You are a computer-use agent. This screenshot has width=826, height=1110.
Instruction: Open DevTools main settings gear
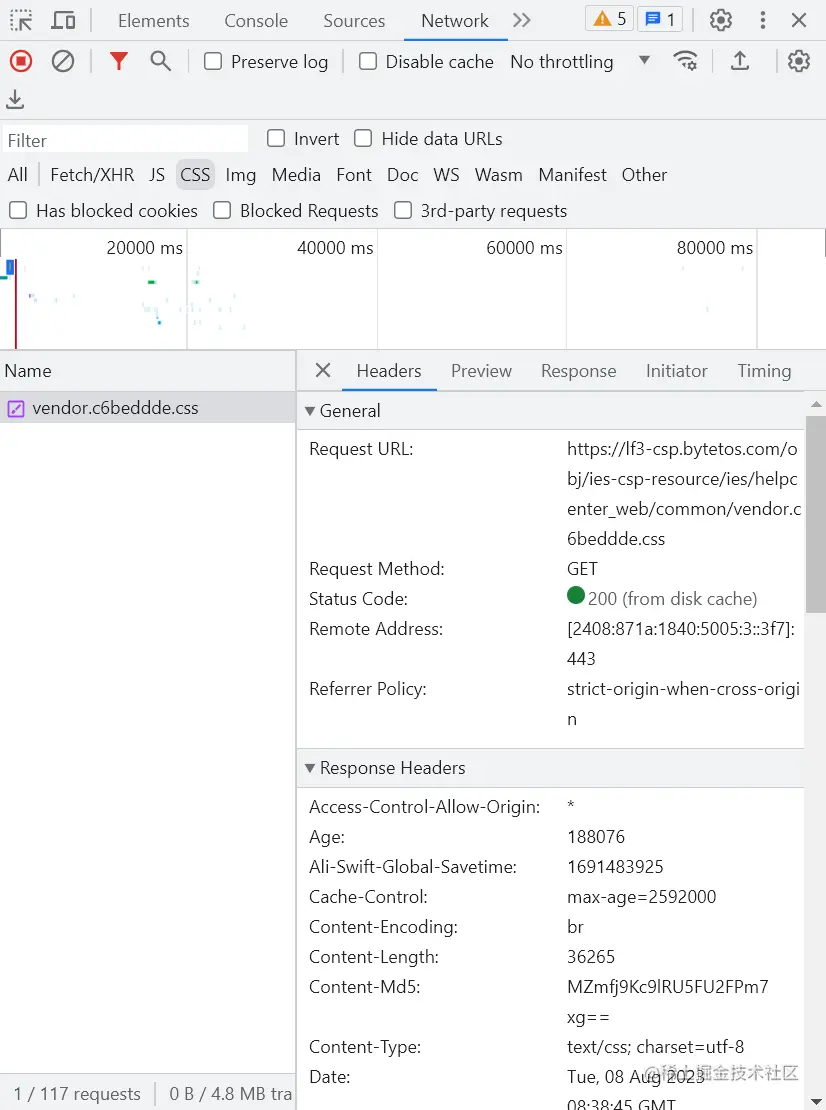pyautogui.click(x=721, y=20)
